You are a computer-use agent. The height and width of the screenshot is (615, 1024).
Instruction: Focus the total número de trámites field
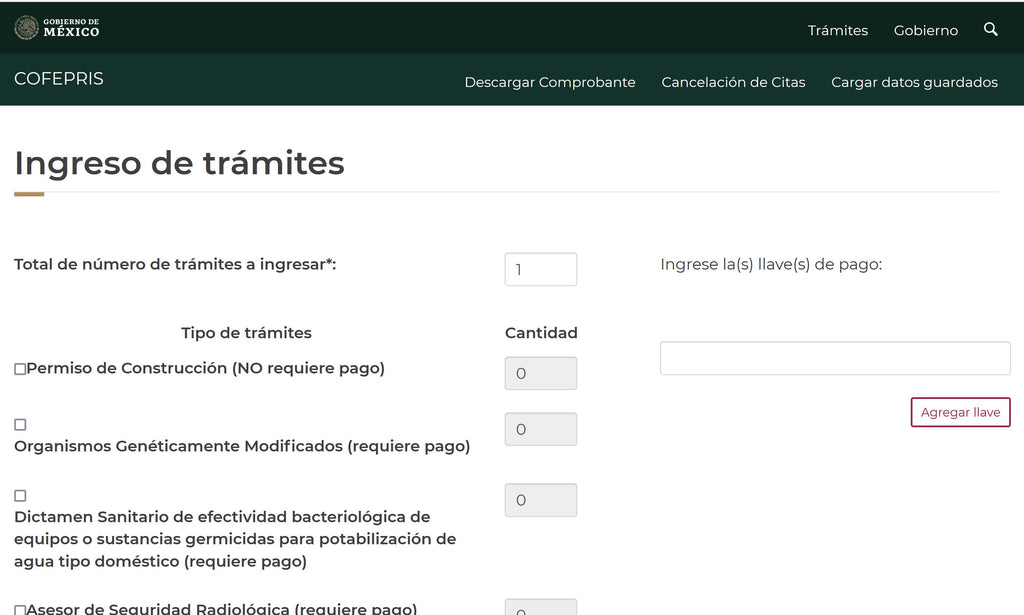tap(540, 270)
